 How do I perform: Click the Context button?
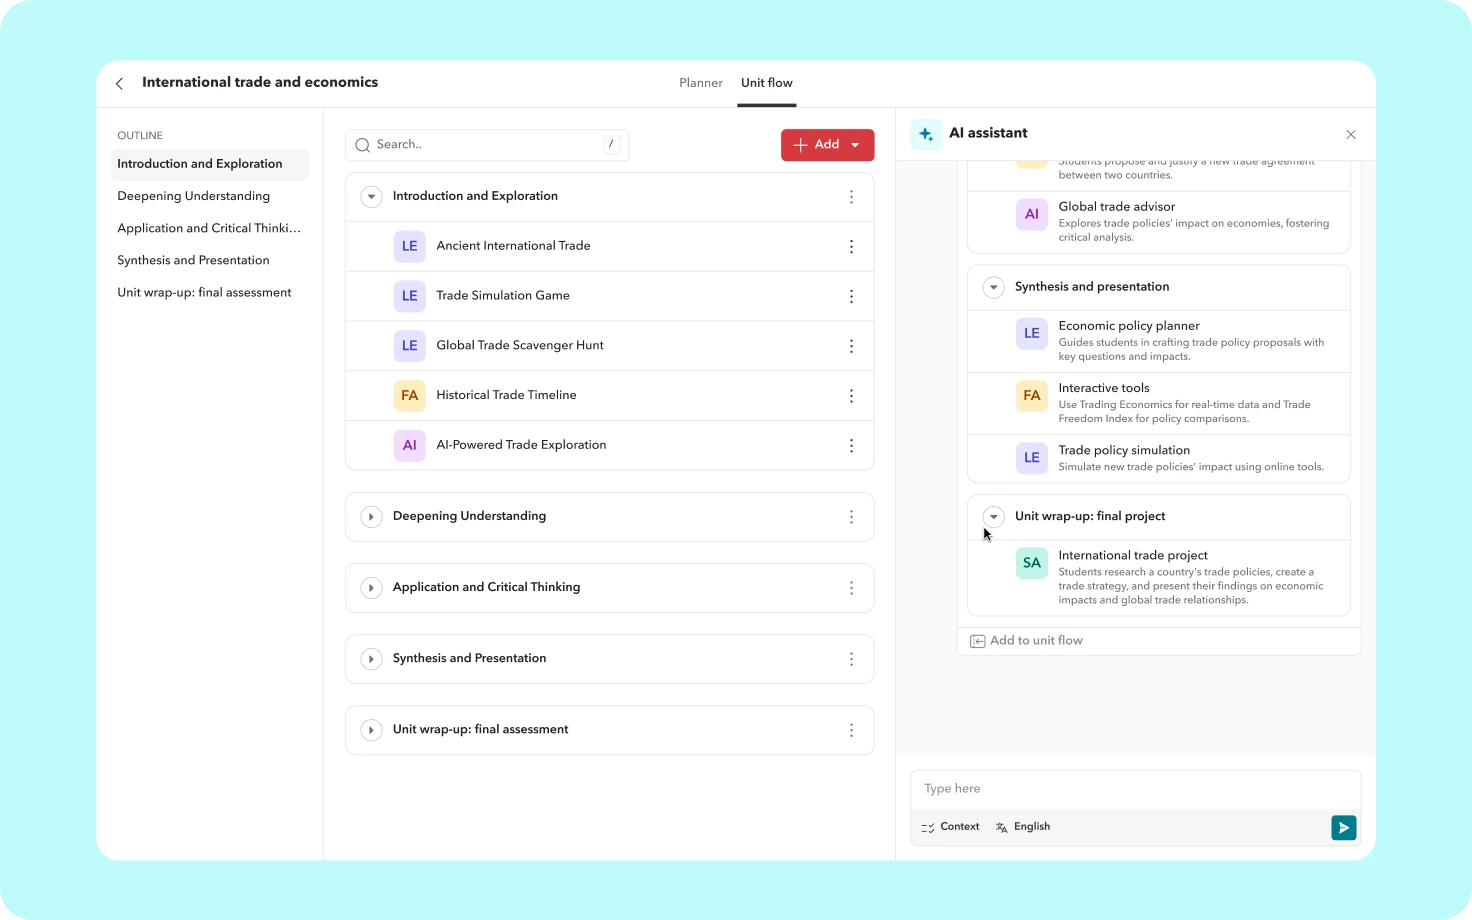[x=950, y=827]
